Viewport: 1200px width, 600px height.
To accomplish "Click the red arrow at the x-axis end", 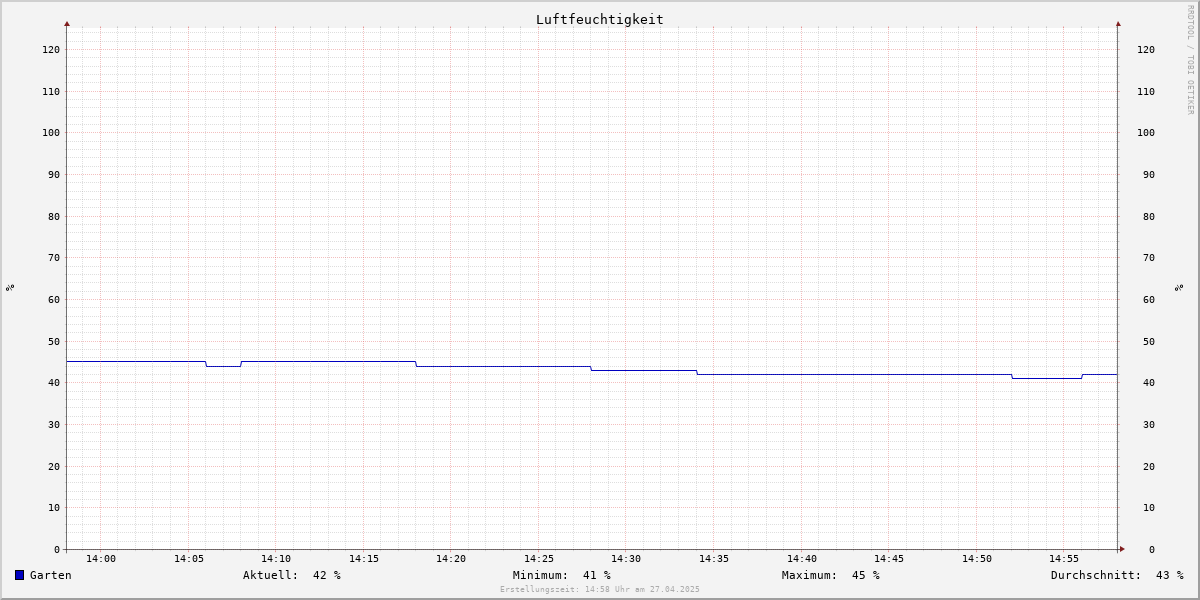I will point(1122,548).
